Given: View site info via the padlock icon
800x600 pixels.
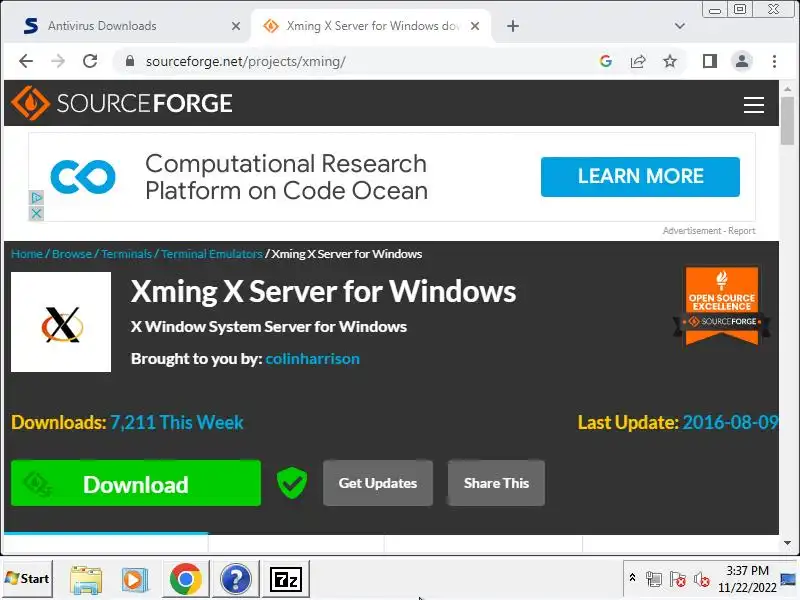Looking at the screenshot, I should click(130, 61).
